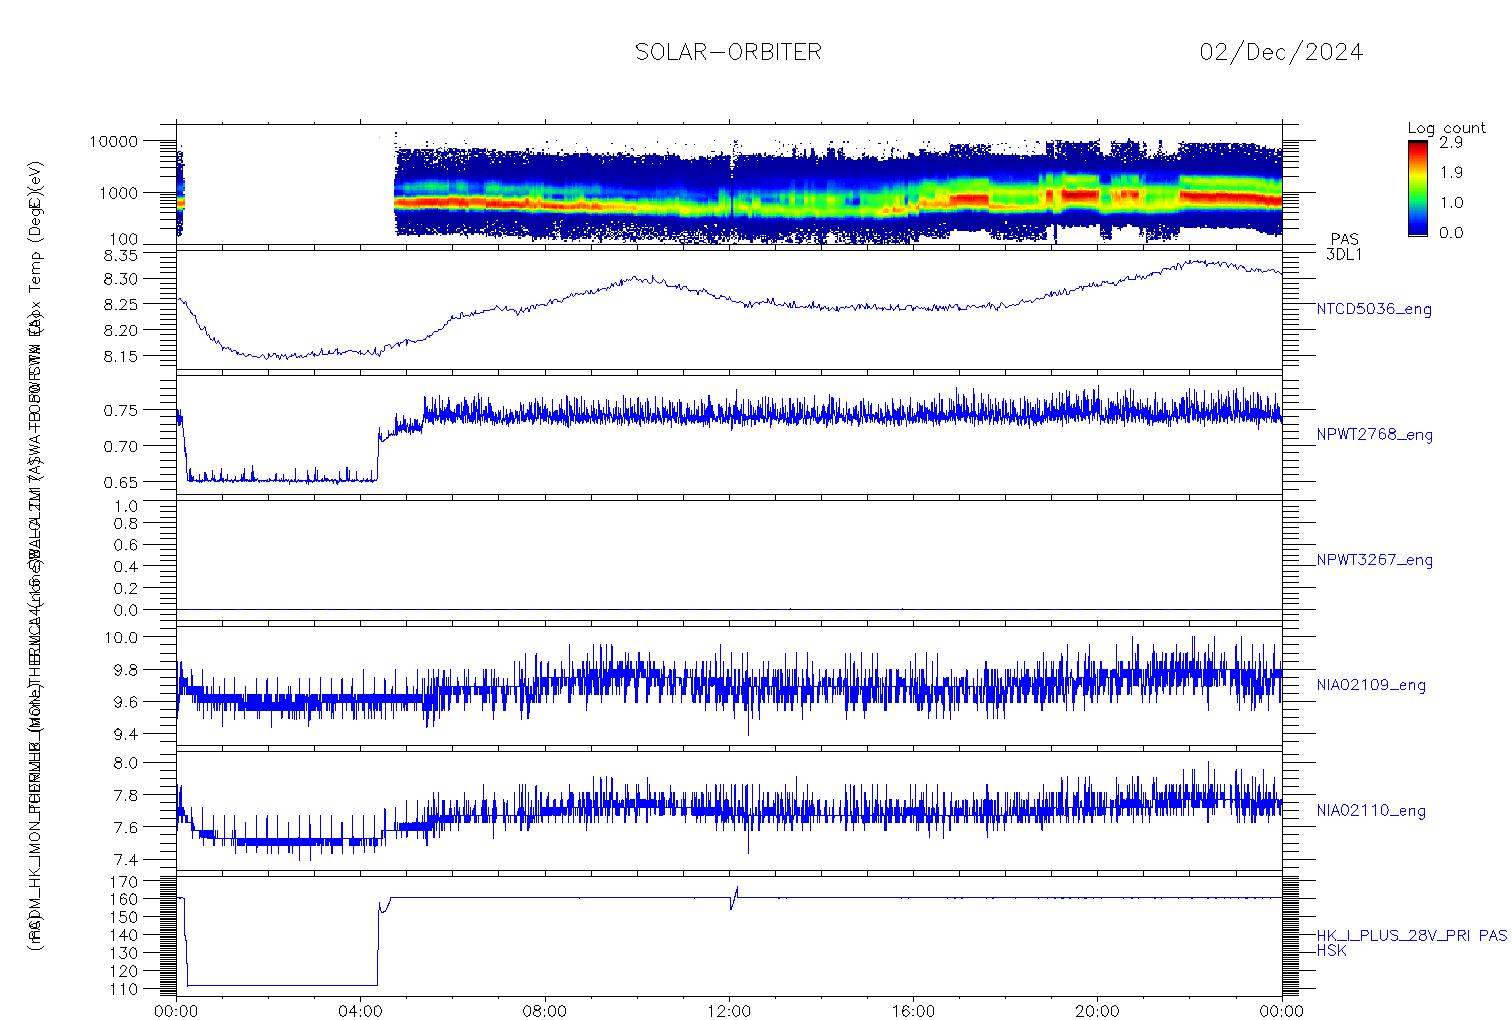The image size is (1512, 1020).
Task: Click the Log count legend title
Action: [x=1446, y=128]
